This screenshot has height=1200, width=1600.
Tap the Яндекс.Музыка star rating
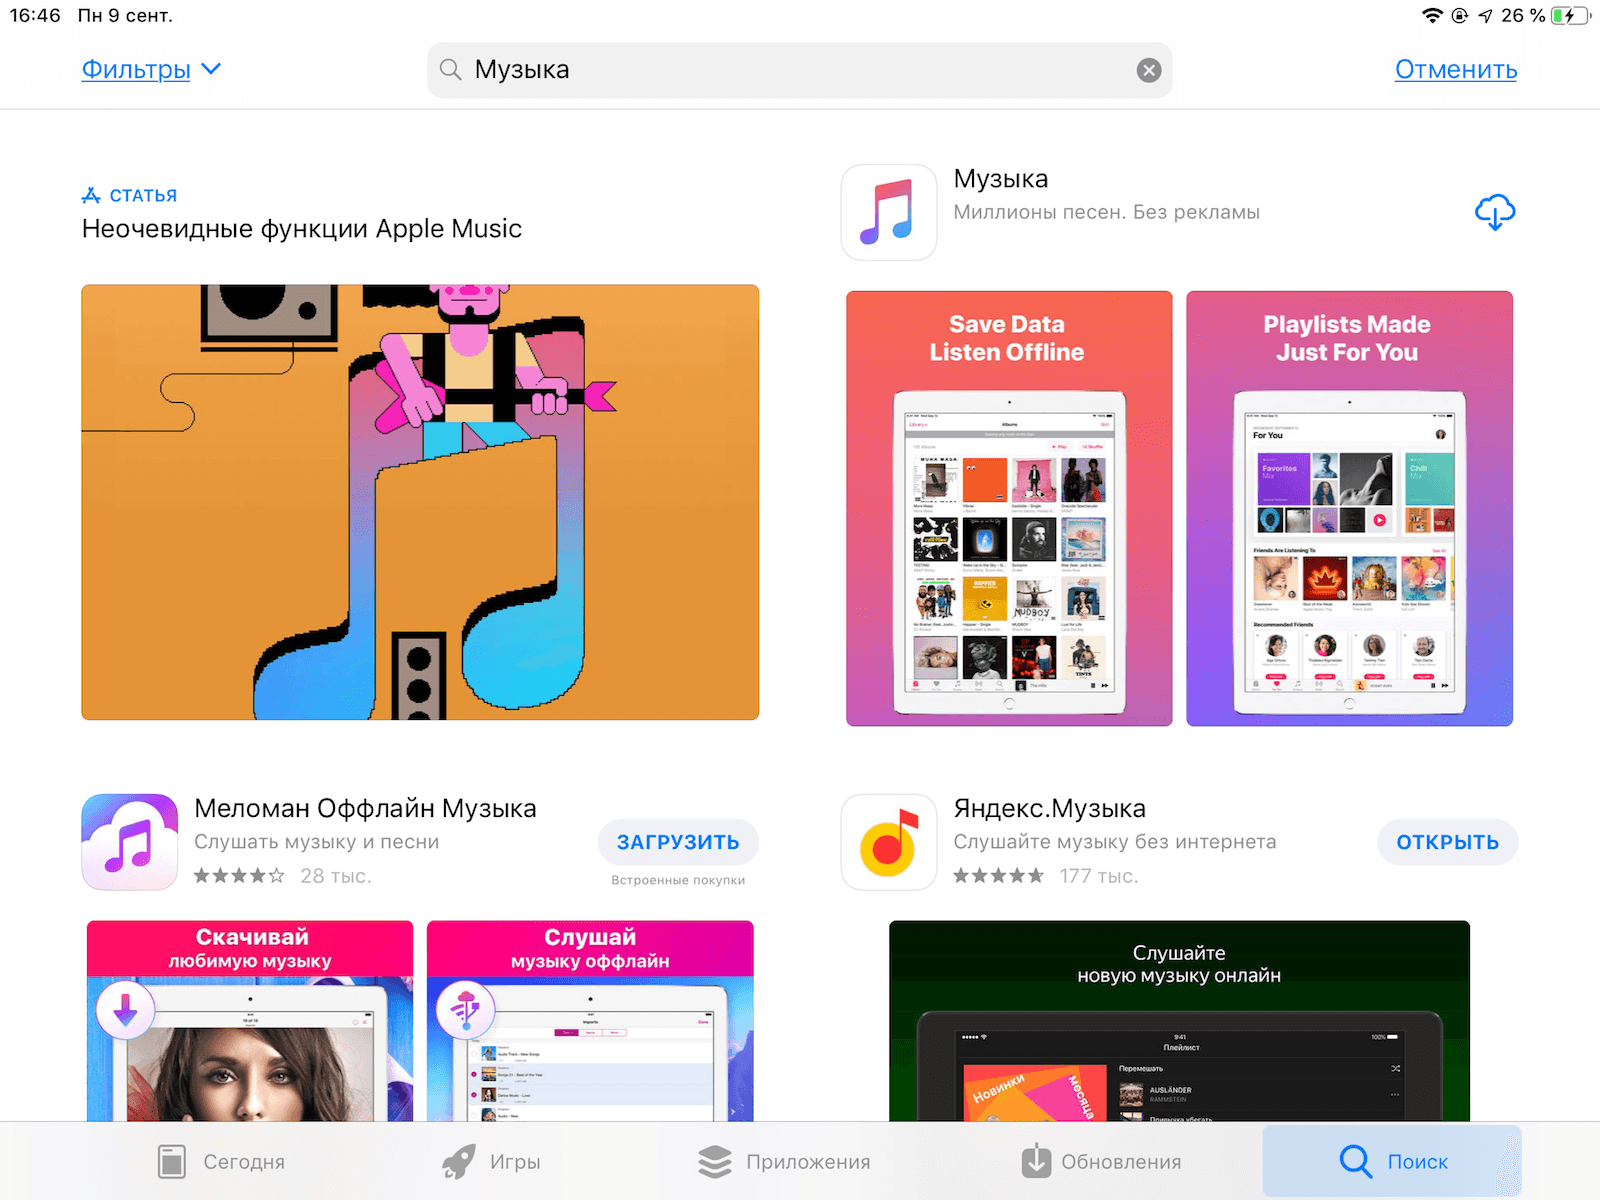tap(998, 876)
